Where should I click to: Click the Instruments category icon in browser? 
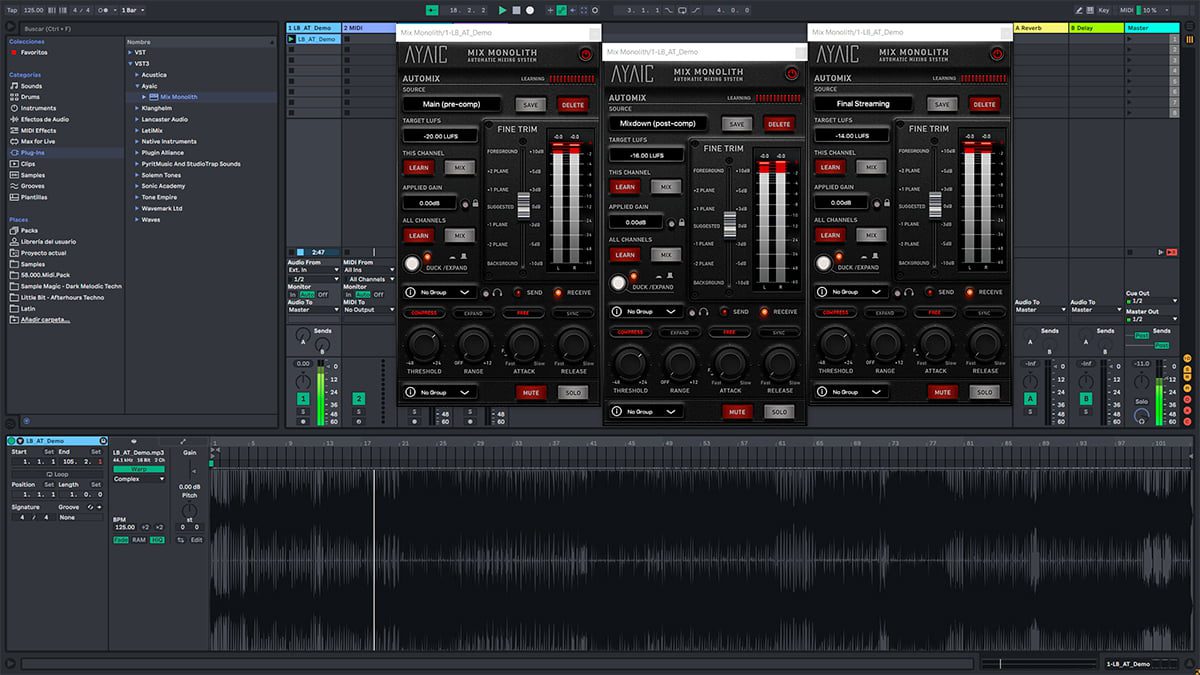click(x=13, y=108)
